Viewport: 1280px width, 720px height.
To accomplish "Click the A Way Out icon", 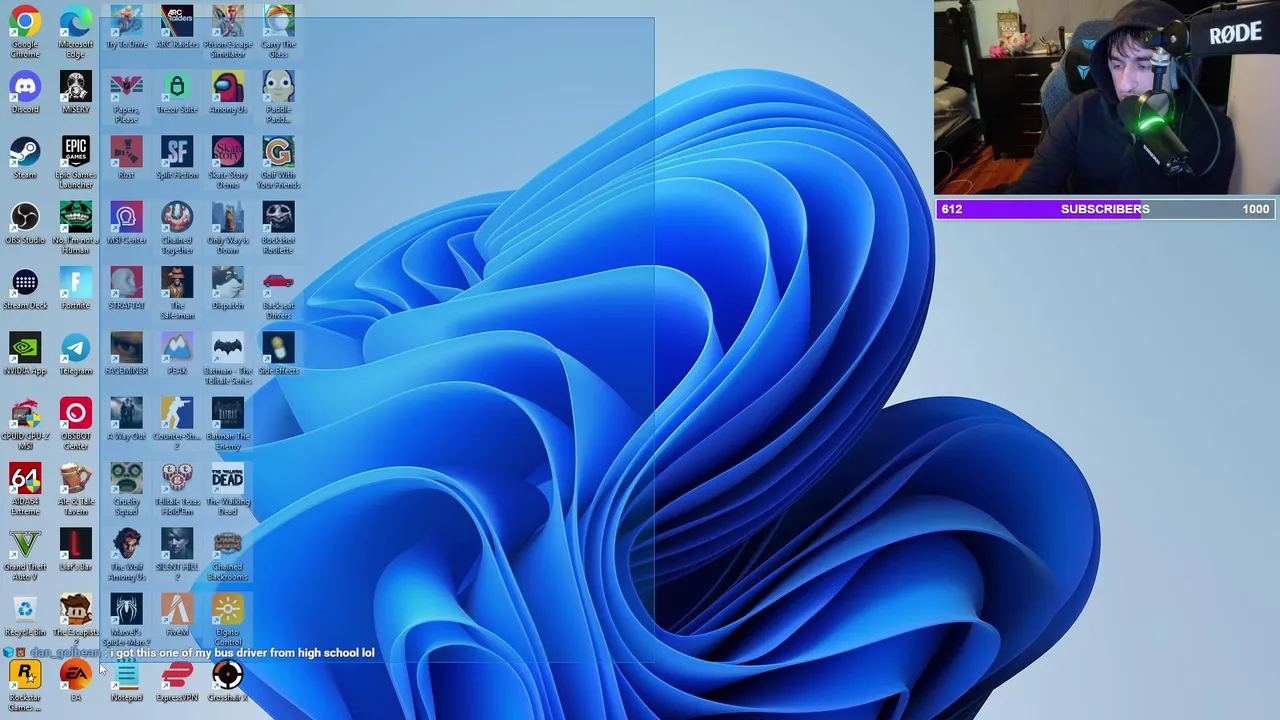I will [x=126, y=418].
